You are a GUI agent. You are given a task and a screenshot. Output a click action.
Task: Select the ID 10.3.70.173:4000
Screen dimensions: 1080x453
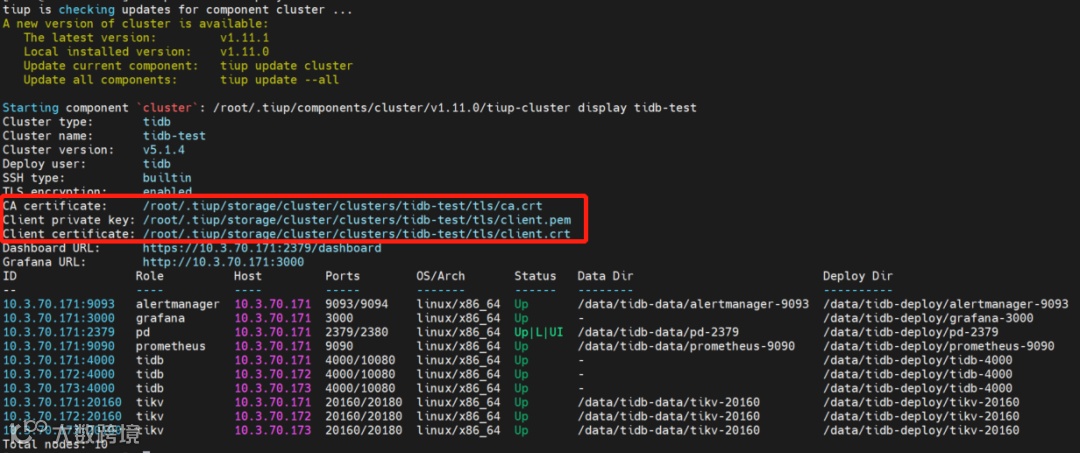point(59,388)
